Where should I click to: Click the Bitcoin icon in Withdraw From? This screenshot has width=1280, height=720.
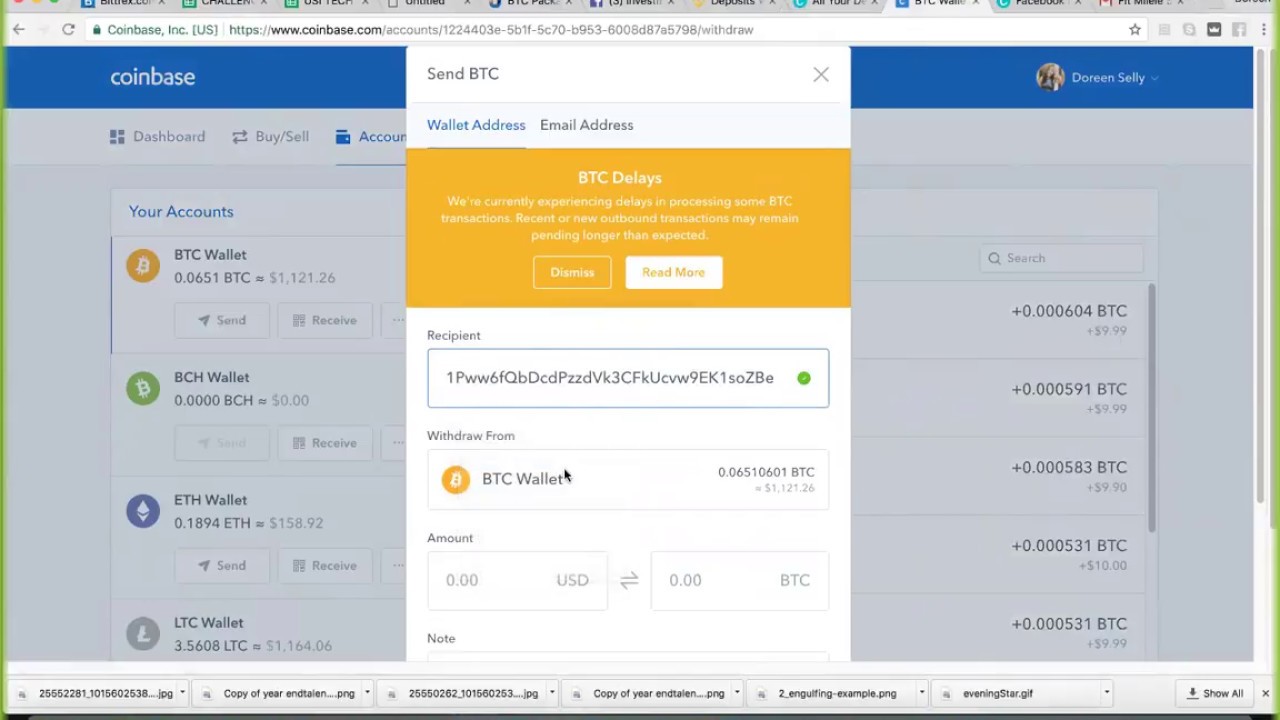click(x=456, y=479)
